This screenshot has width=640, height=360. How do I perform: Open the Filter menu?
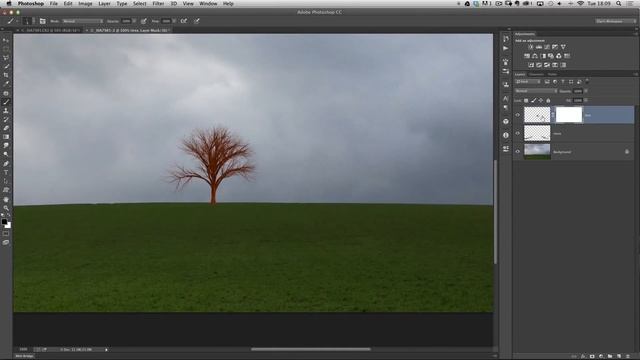pos(158,4)
